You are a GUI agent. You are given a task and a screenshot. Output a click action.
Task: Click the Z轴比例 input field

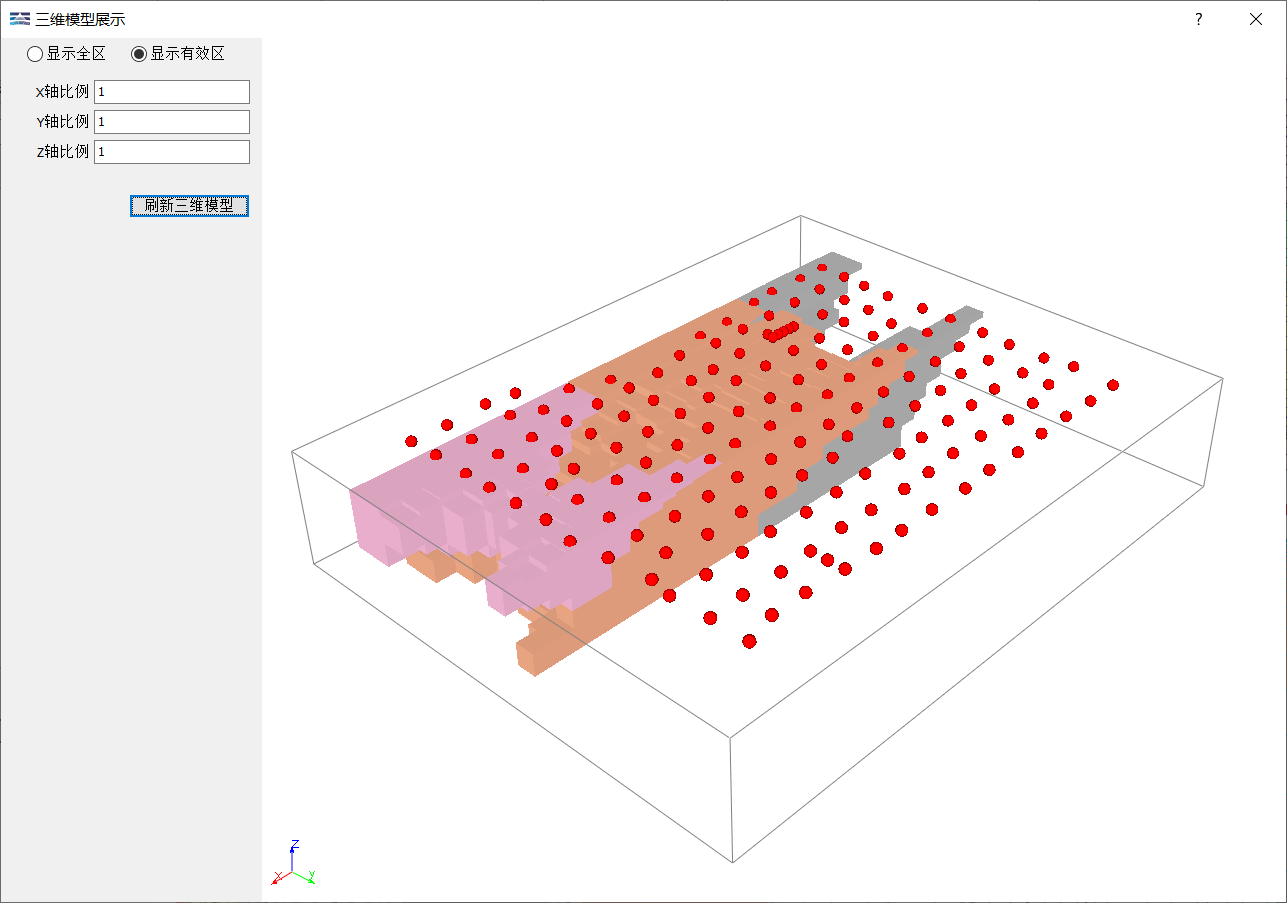pyautogui.click(x=172, y=152)
